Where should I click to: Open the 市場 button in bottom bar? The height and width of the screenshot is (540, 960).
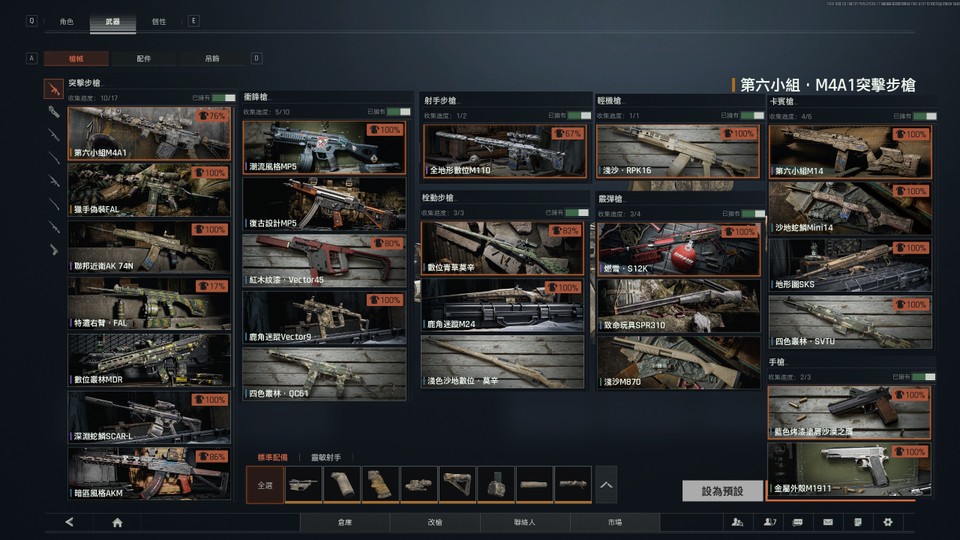click(x=615, y=522)
